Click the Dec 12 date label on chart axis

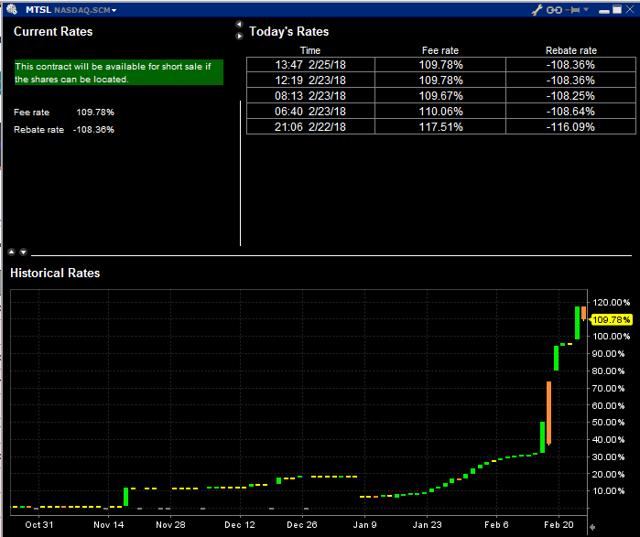pyautogui.click(x=240, y=525)
